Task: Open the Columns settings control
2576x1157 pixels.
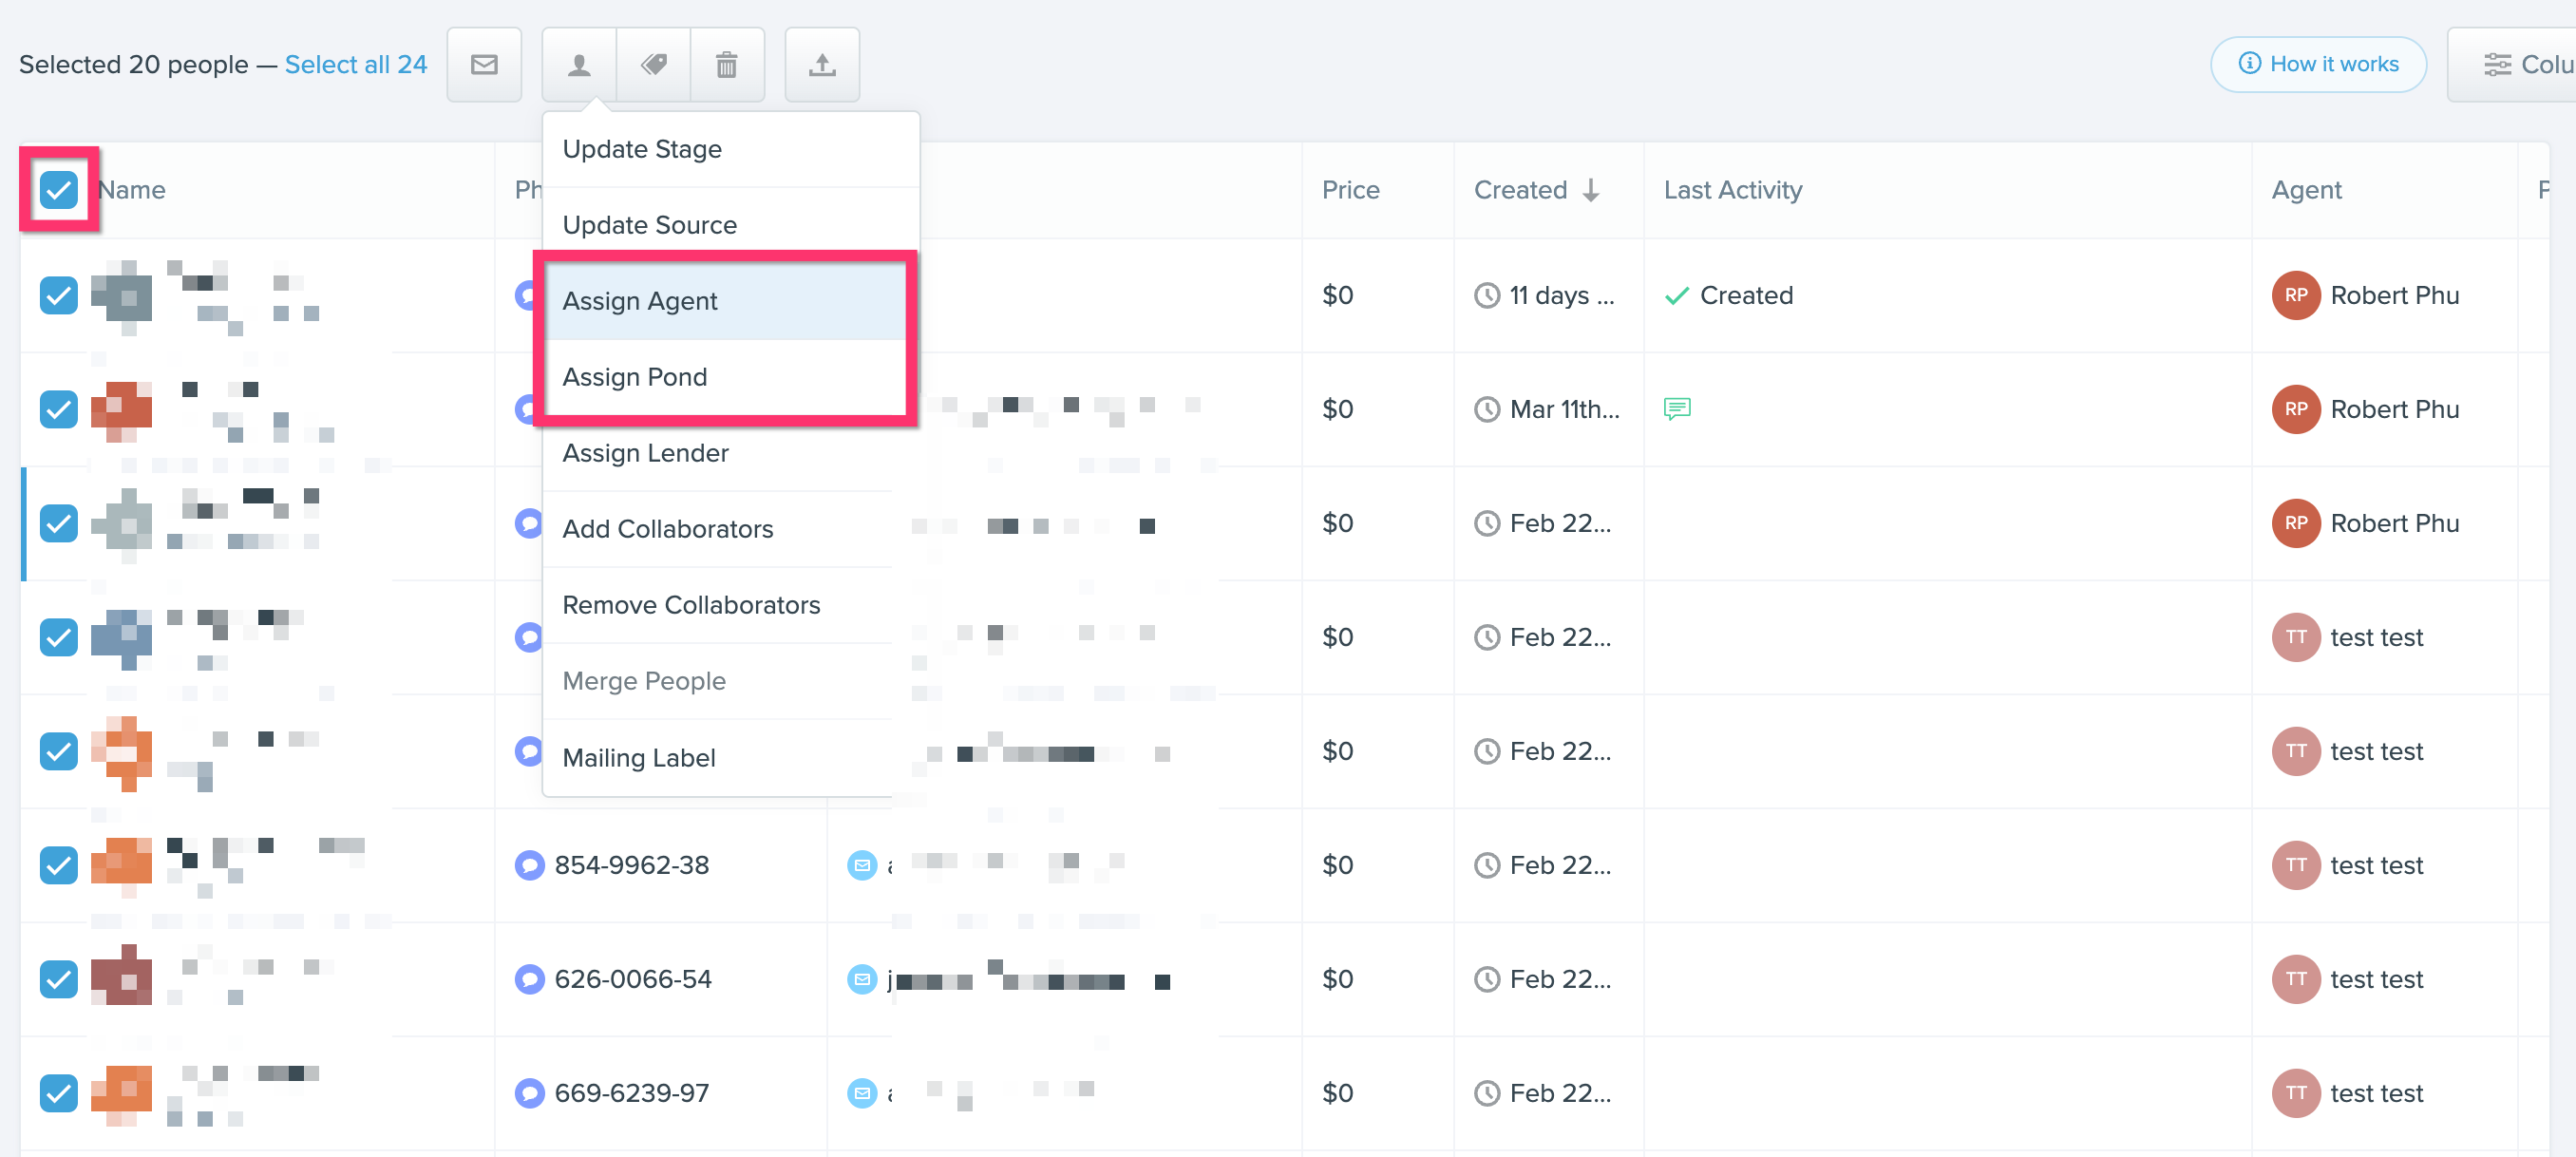Action: tap(2524, 64)
